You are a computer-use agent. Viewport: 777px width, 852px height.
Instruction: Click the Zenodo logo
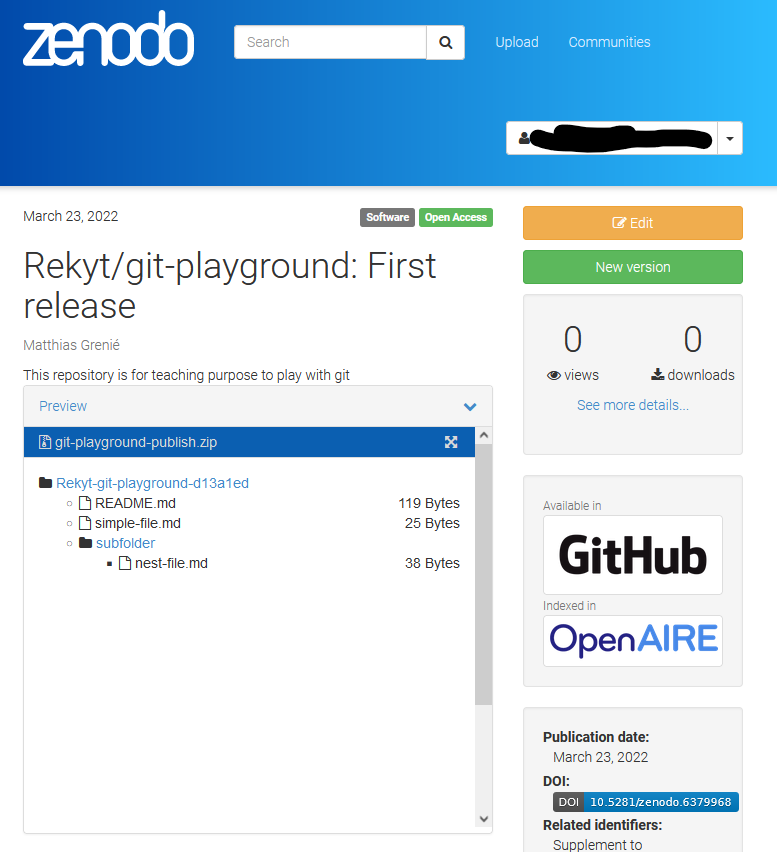[108, 39]
